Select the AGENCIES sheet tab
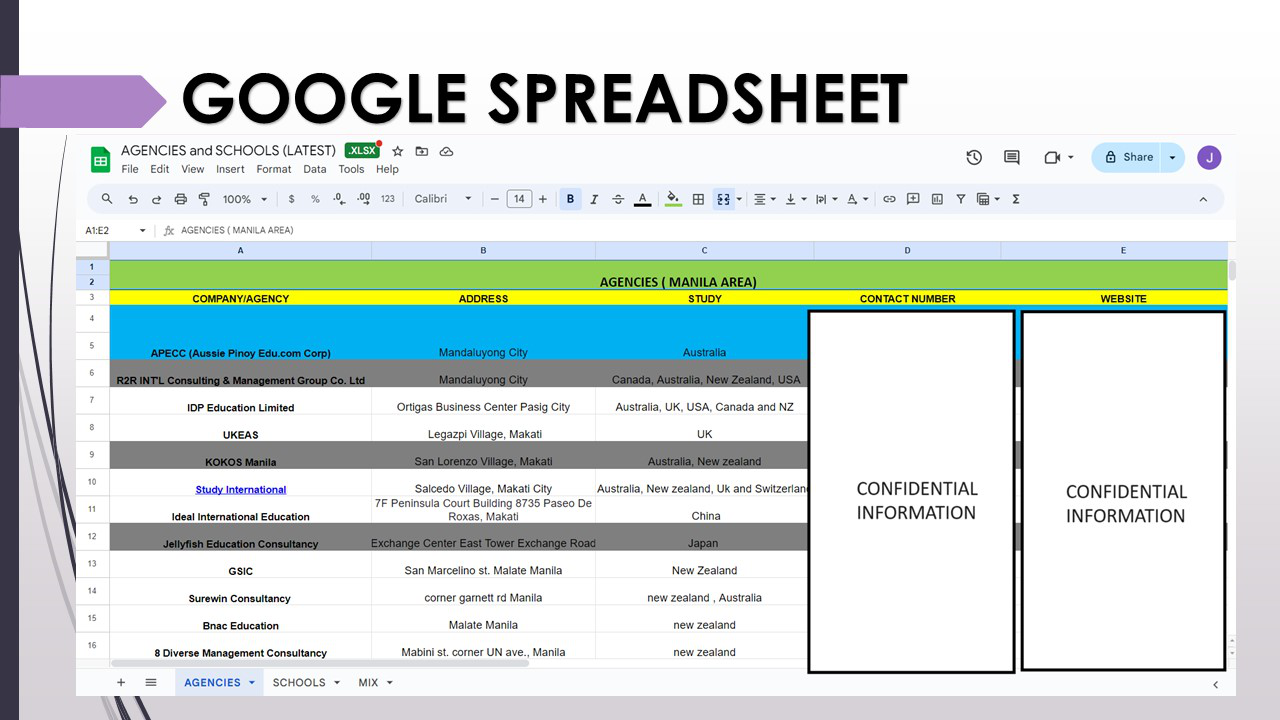The image size is (1280, 720). click(x=219, y=683)
